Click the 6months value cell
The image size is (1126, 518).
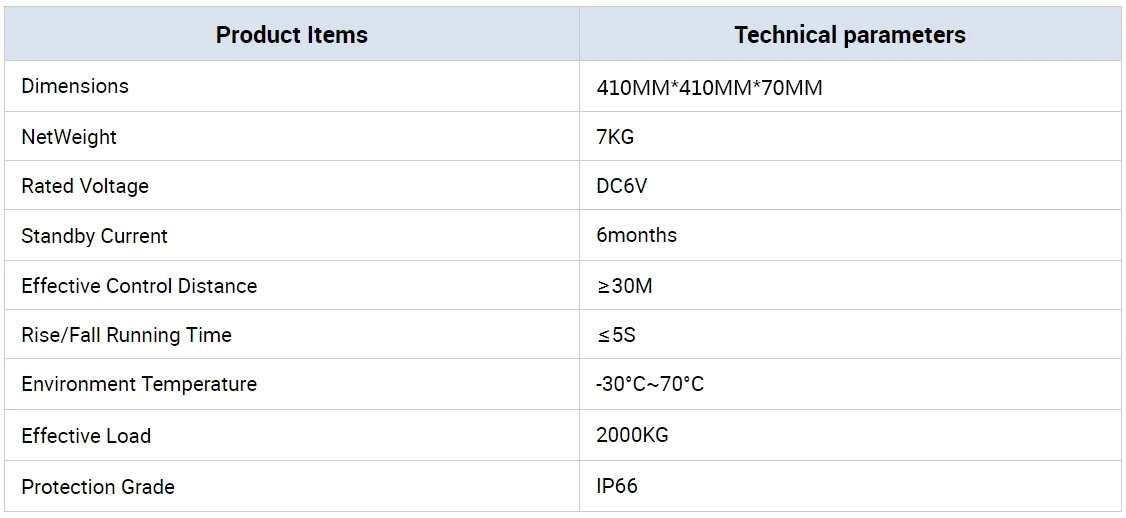pyautogui.click(x=636, y=235)
